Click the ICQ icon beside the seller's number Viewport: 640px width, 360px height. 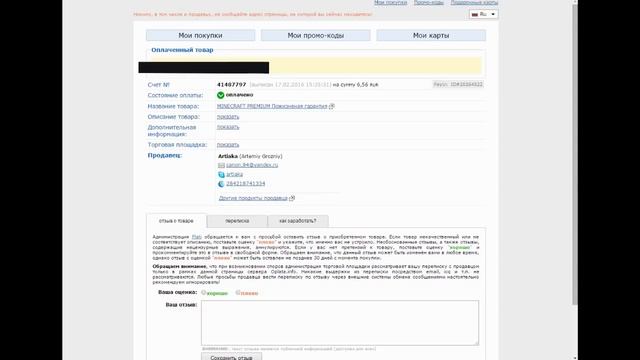click(221, 184)
